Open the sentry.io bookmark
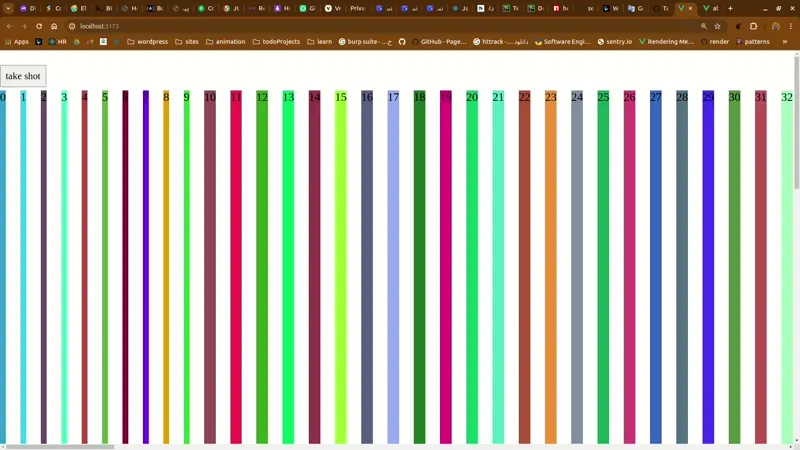800x450 pixels. (615, 42)
